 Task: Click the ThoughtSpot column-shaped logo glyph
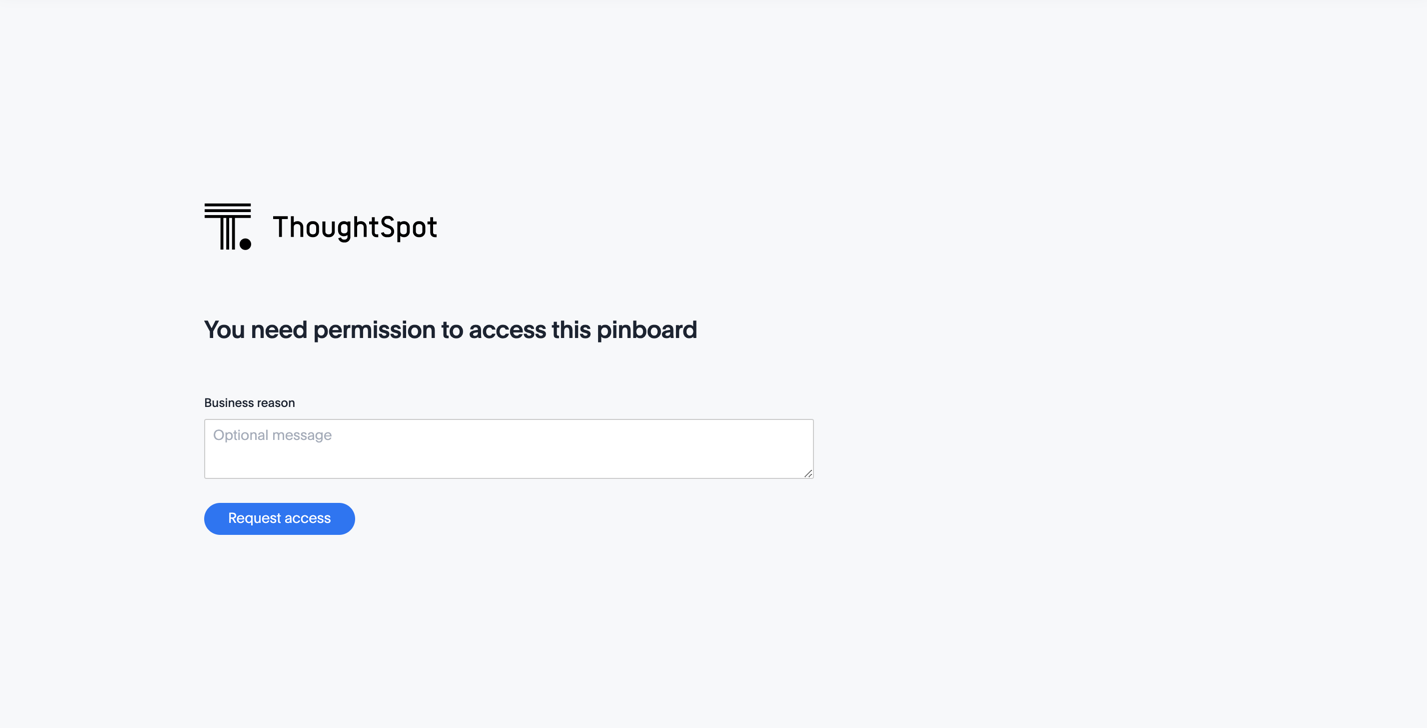pyautogui.click(x=226, y=224)
